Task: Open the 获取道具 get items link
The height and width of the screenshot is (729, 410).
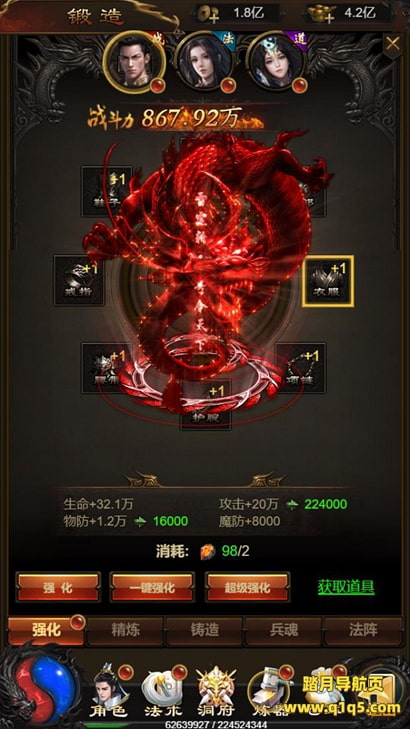Action: [346, 587]
